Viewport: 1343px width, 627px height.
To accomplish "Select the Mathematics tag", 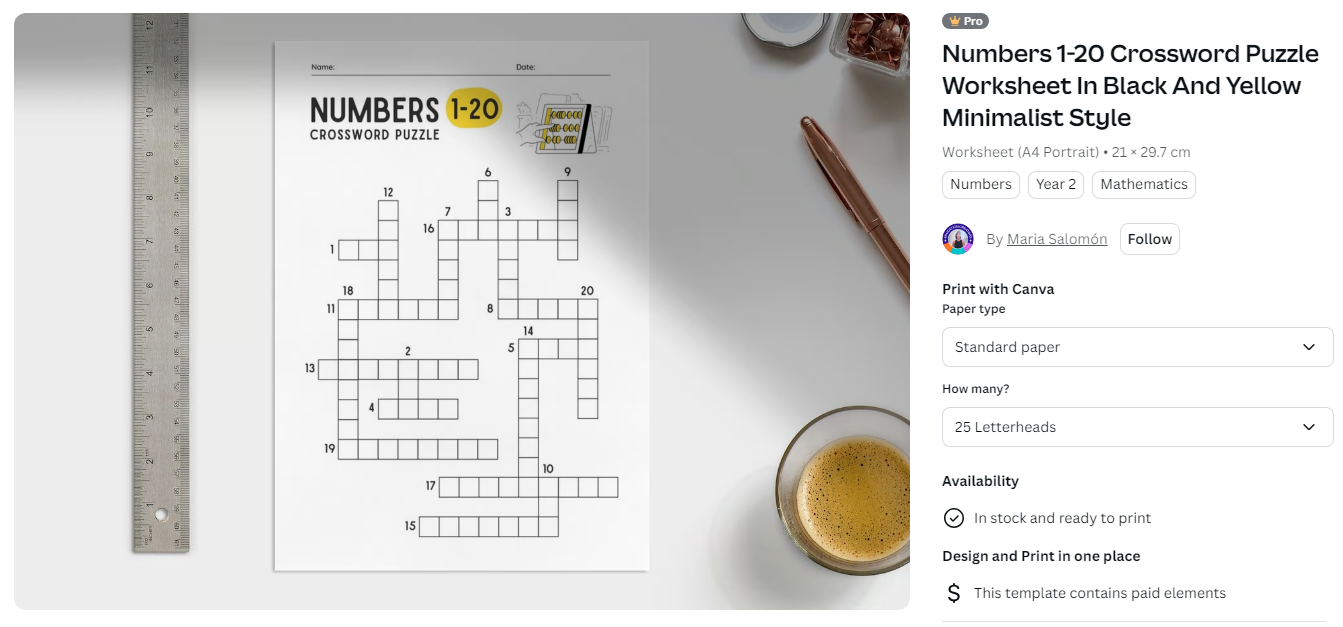I will pos(1143,184).
